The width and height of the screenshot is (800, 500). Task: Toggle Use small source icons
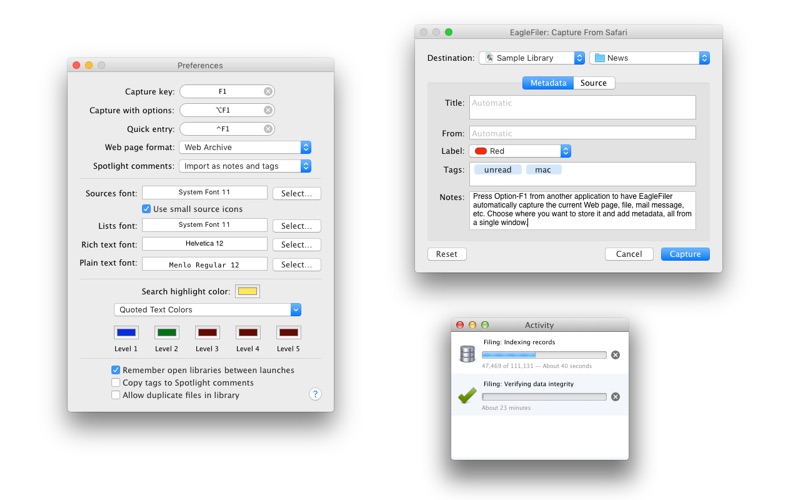(x=147, y=209)
